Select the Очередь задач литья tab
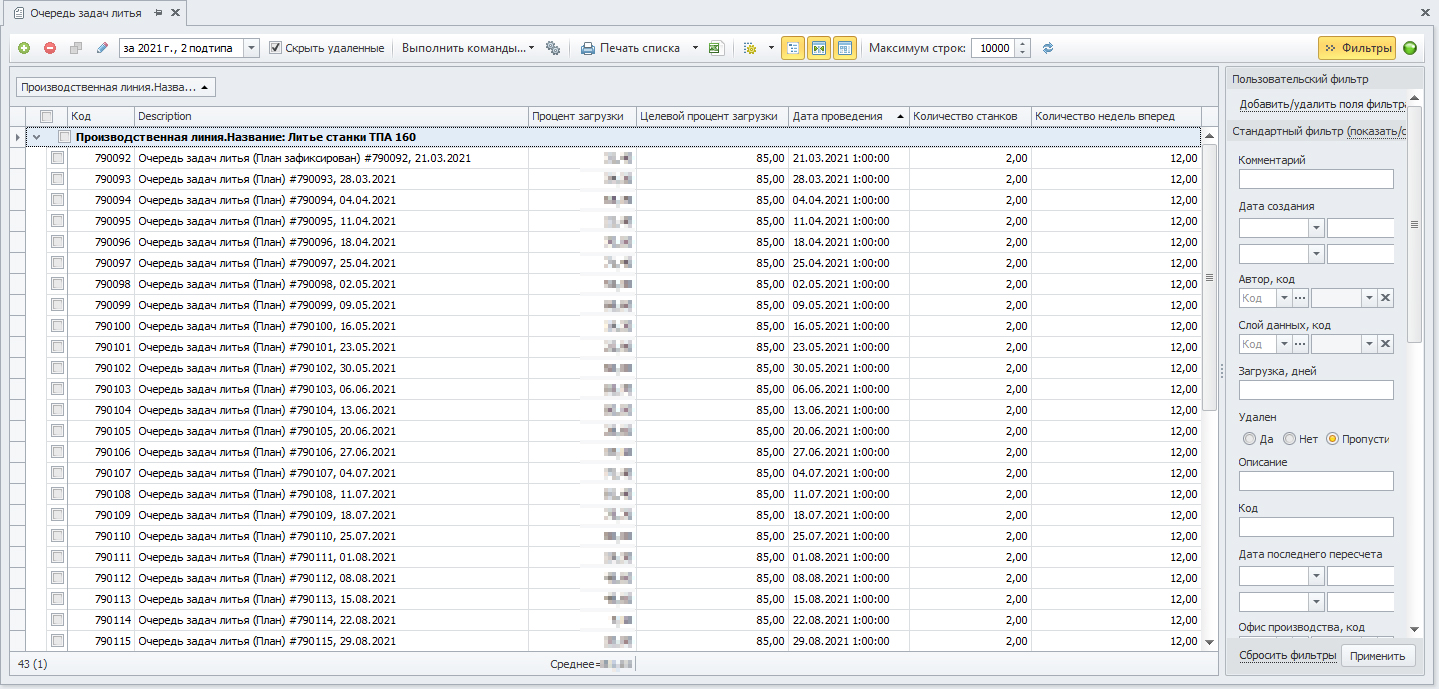Viewport: 1439px width, 689px height. point(84,13)
